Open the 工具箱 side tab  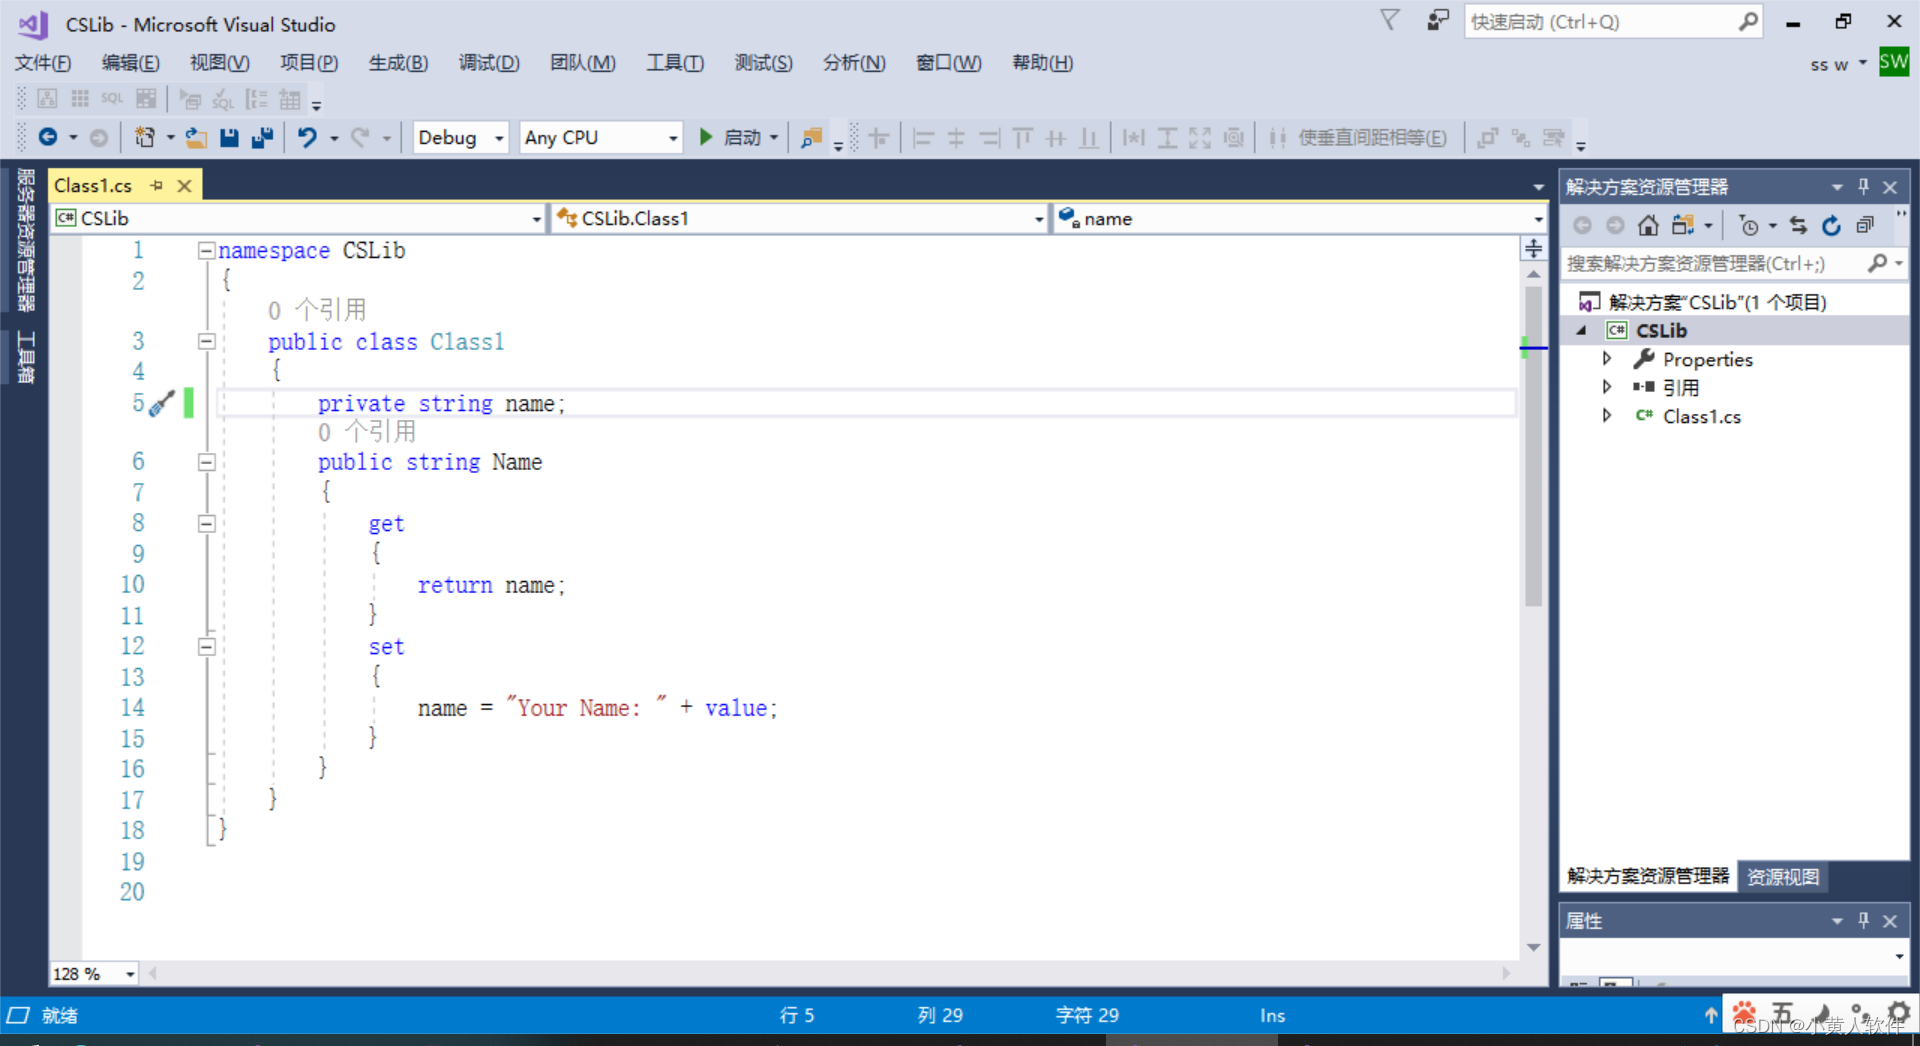pos(25,357)
